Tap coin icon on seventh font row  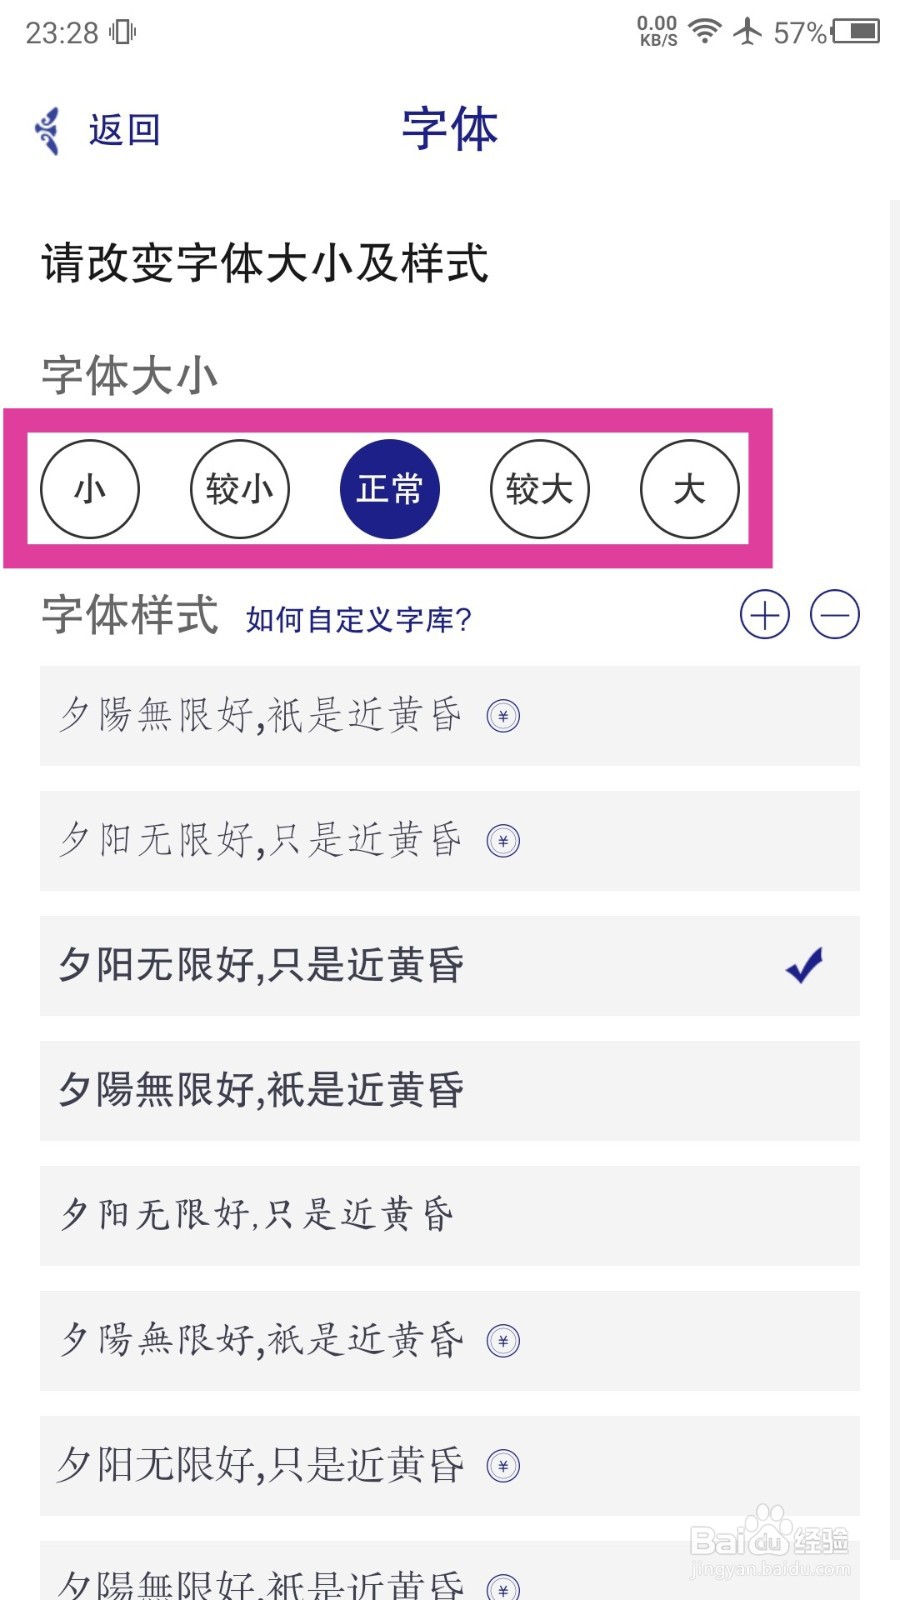point(503,1466)
